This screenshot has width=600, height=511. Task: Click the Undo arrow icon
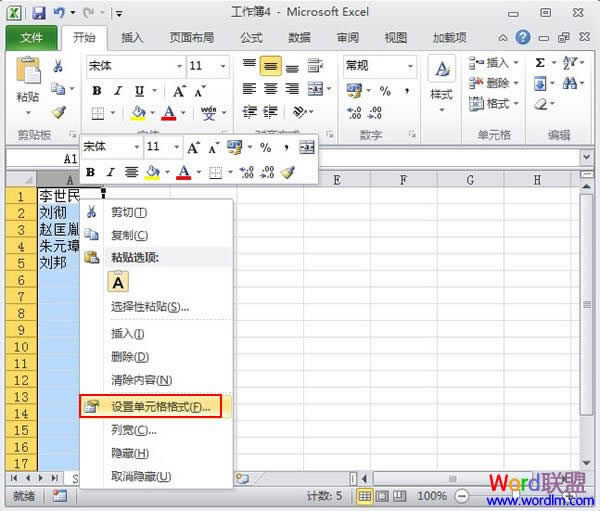click(59, 13)
